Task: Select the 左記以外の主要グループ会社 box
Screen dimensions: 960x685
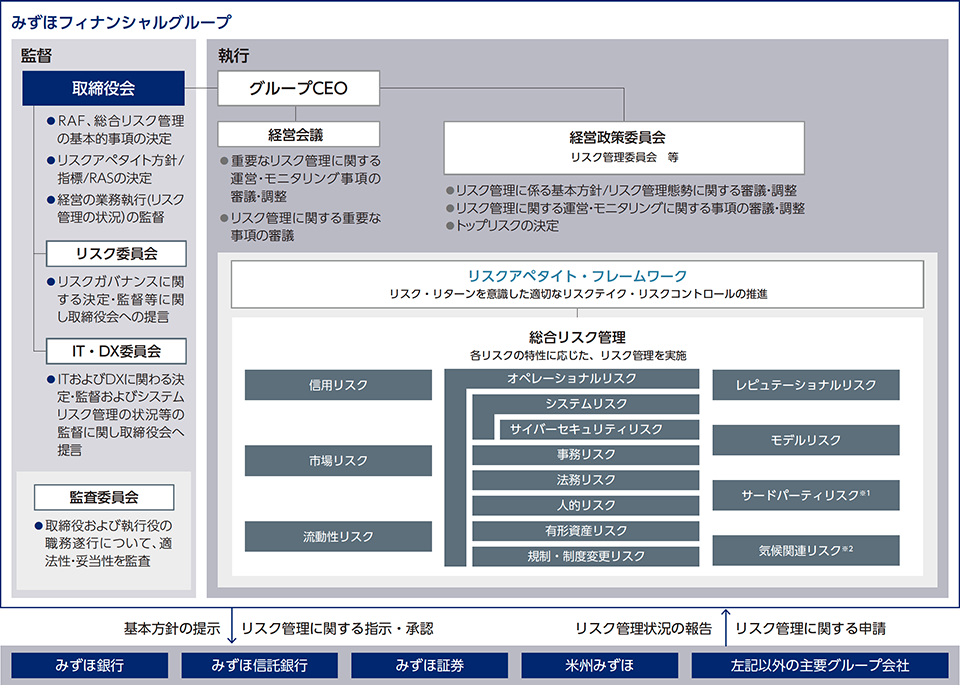Action: point(820,665)
